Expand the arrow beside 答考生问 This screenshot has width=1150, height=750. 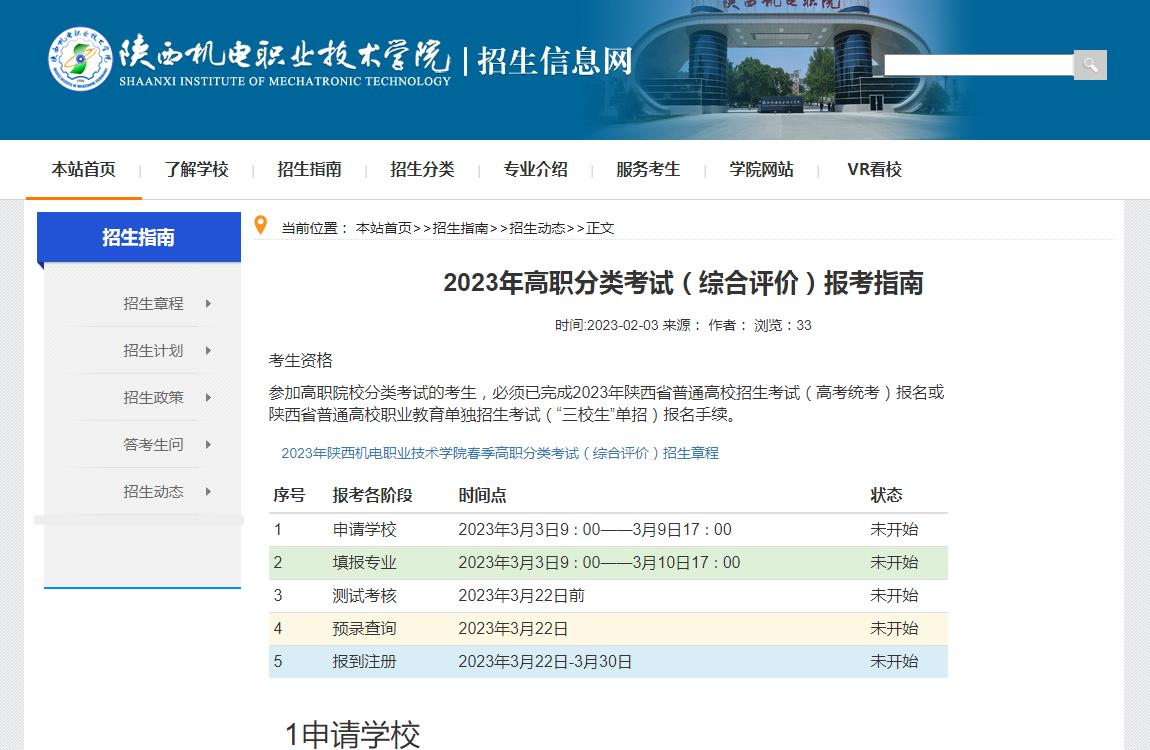[x=208, y=444]
